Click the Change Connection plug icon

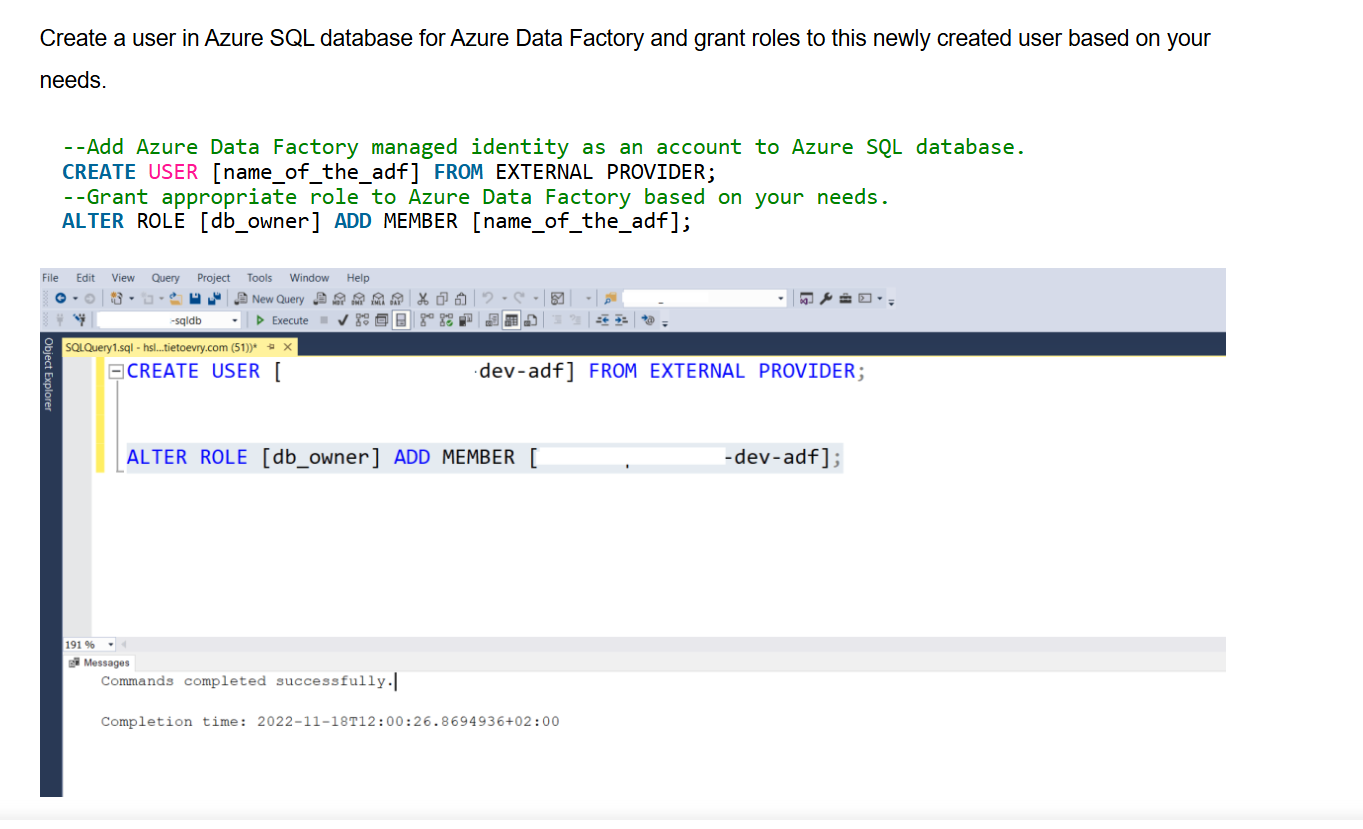(80, 320)
